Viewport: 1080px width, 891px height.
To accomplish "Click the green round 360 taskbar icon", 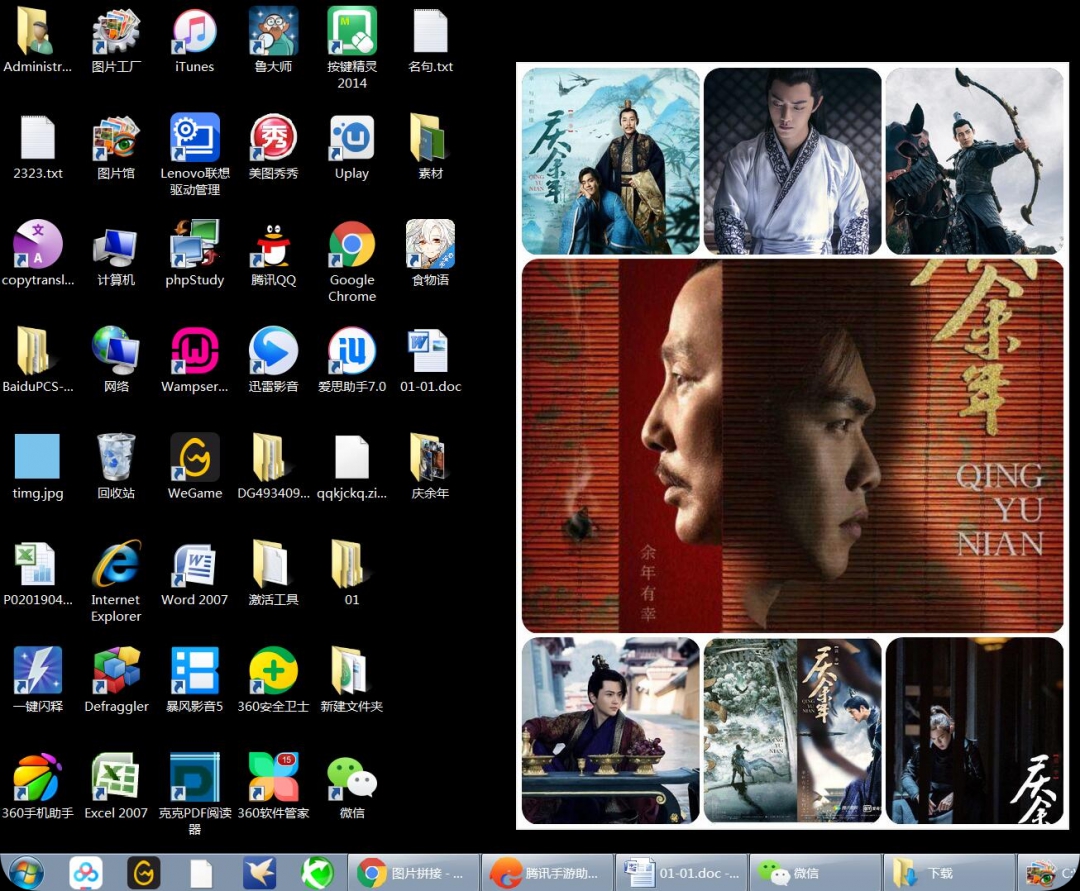I will (x=318, y=873).
